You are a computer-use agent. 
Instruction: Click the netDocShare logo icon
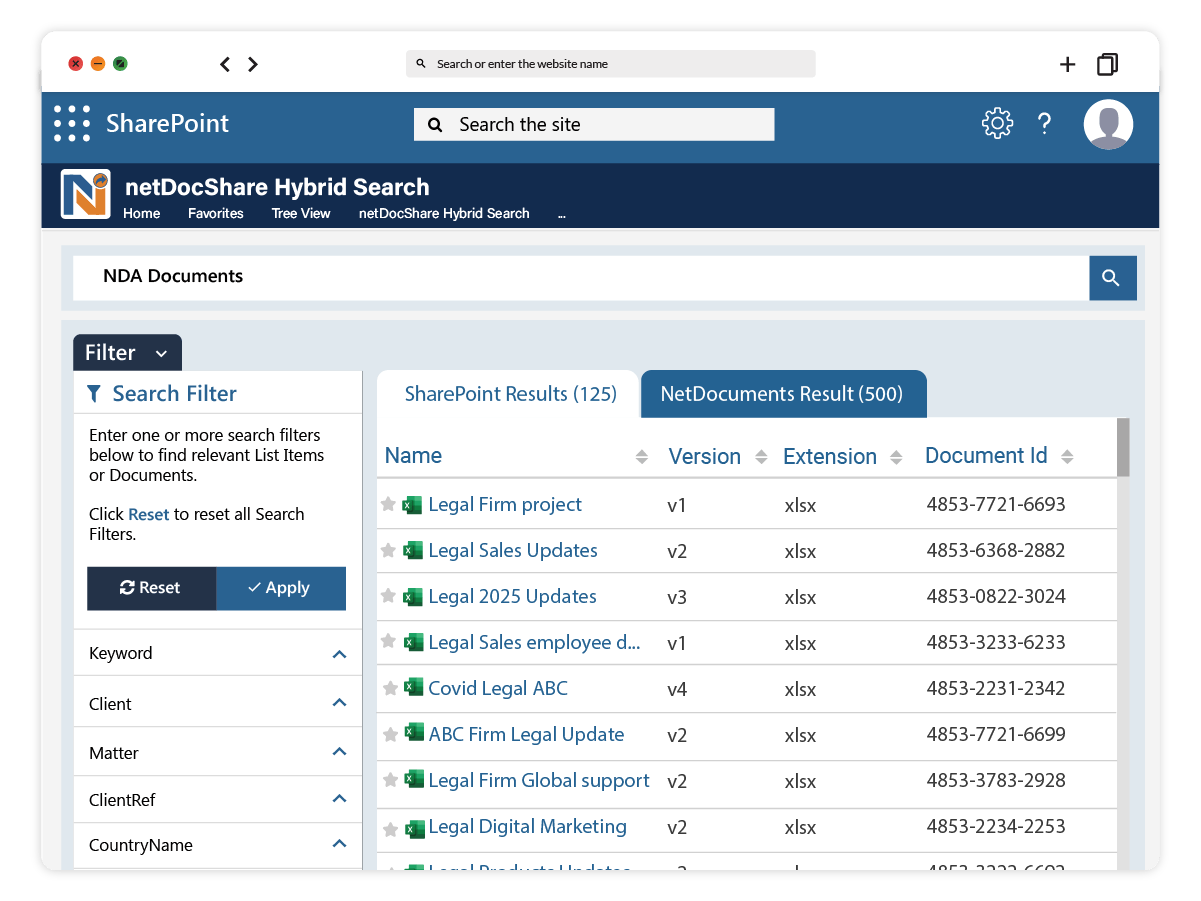click(x=85, y=194)
